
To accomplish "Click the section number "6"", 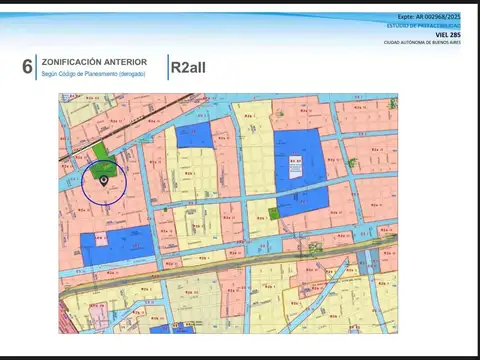I will coord(27,67).
